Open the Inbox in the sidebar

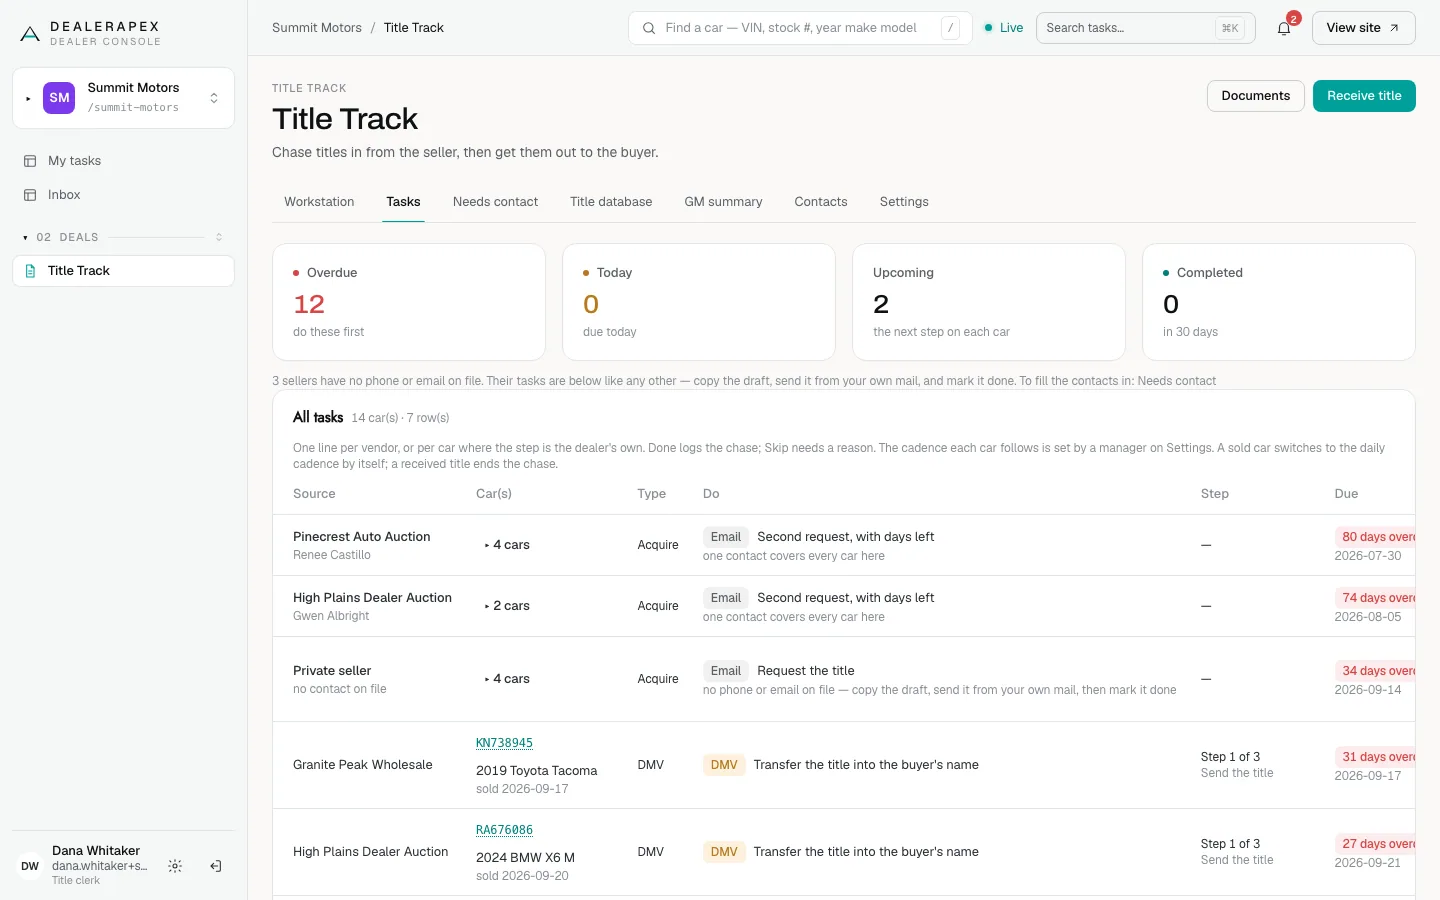tap(123, 195)
